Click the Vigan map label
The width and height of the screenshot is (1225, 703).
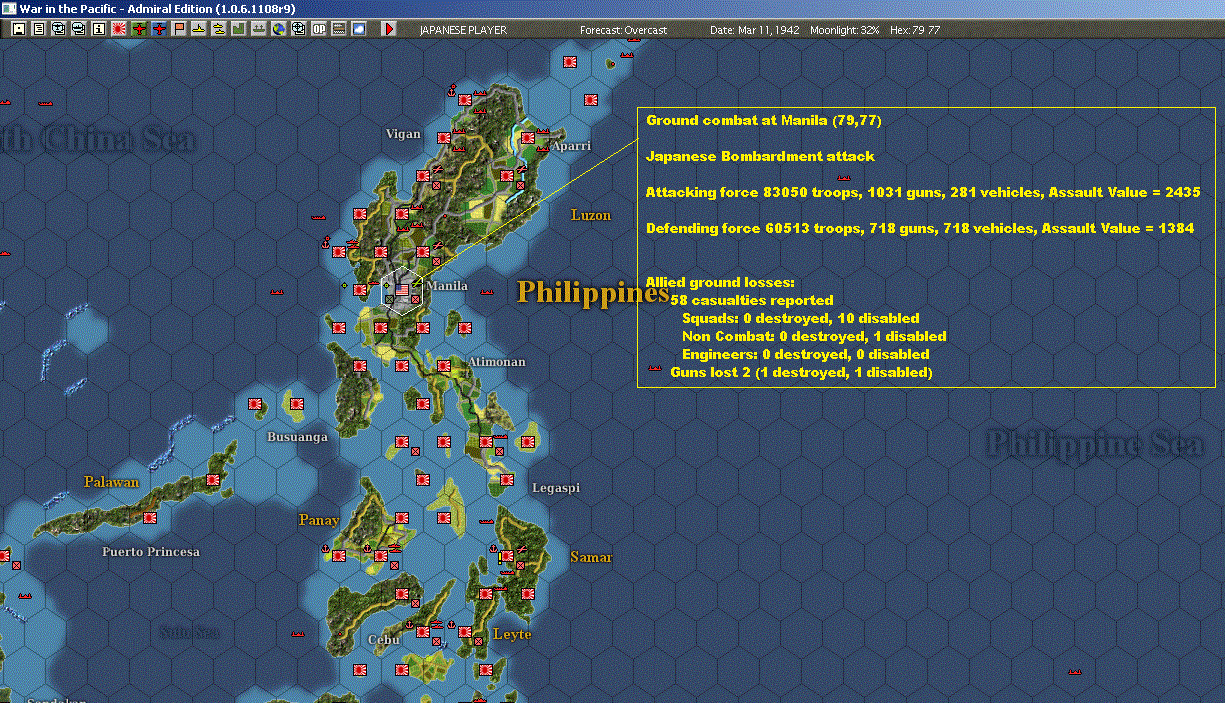[403, 134]
